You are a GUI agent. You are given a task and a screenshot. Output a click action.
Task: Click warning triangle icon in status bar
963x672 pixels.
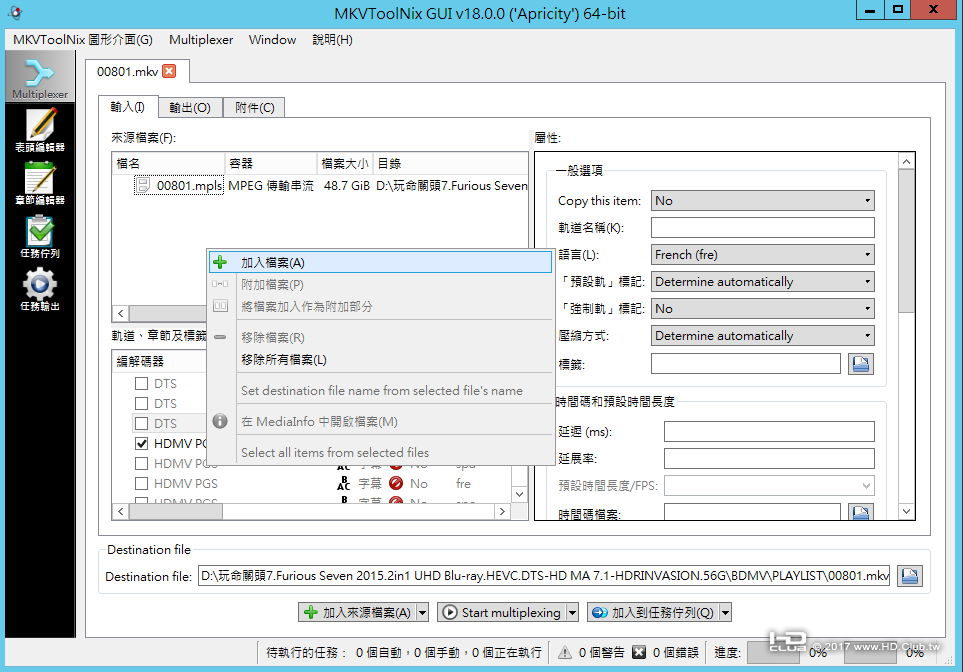coord(564,652)
